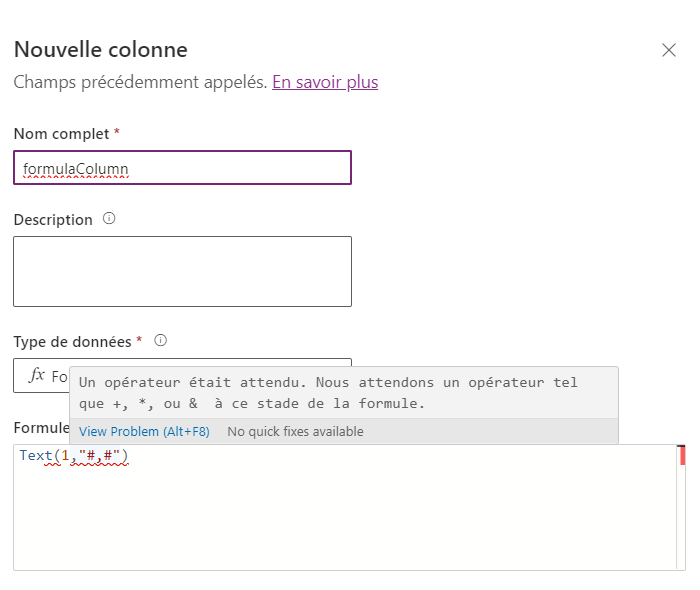Click View Problem (Alt+F8) link
Image resolution: width=700 pixels, height=590 pixels.
pos(144,432)
